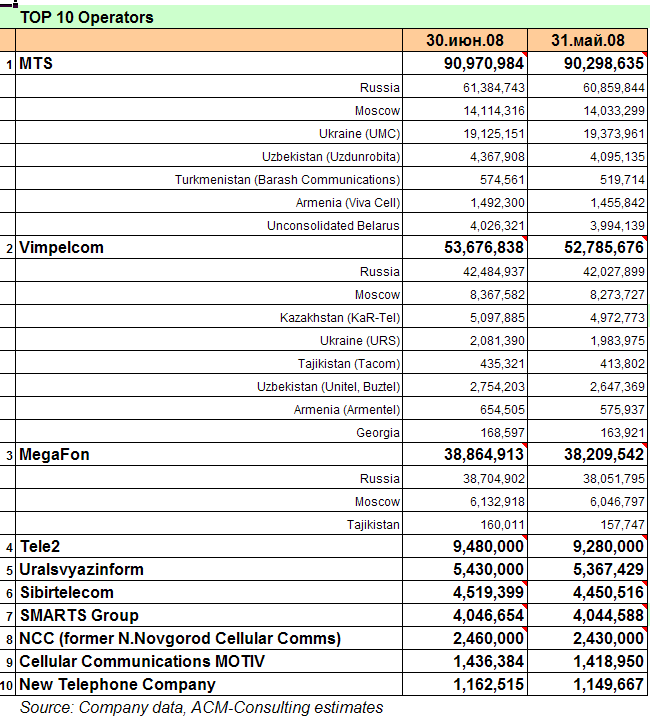Select Vimpelcom total 53,676,838
Viewport: 650px width, 718px height.
[465, 247]
